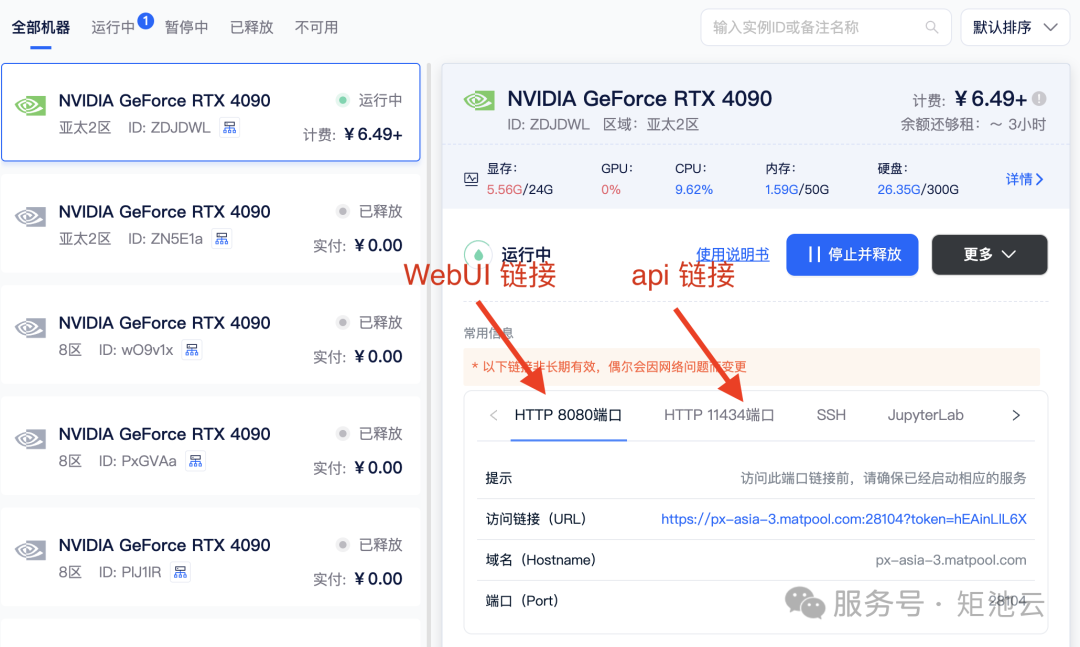The image size is (1080, 647).
Task: Click network icon beside ID PlJ1IR
Action: (x=180, y=572)
